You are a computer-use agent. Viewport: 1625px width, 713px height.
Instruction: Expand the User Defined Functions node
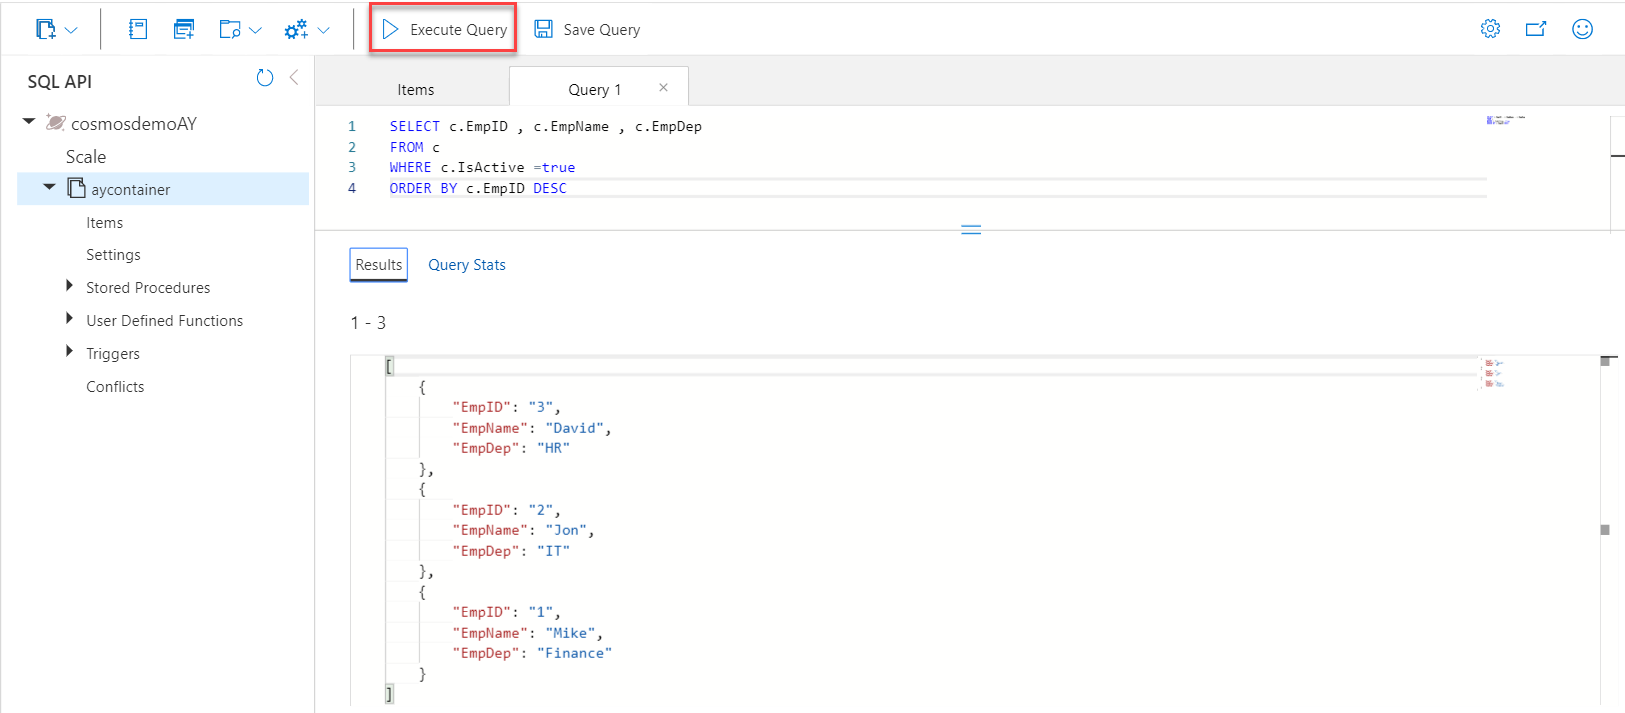(x=69, y=319)
